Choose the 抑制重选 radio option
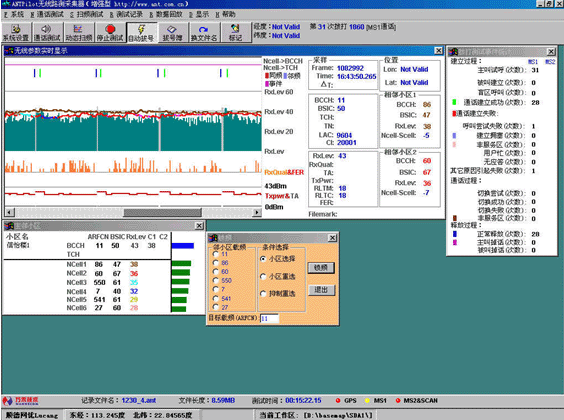Image resolution: width=564 pixels, height=420 pixels. [x=263, y=294]
